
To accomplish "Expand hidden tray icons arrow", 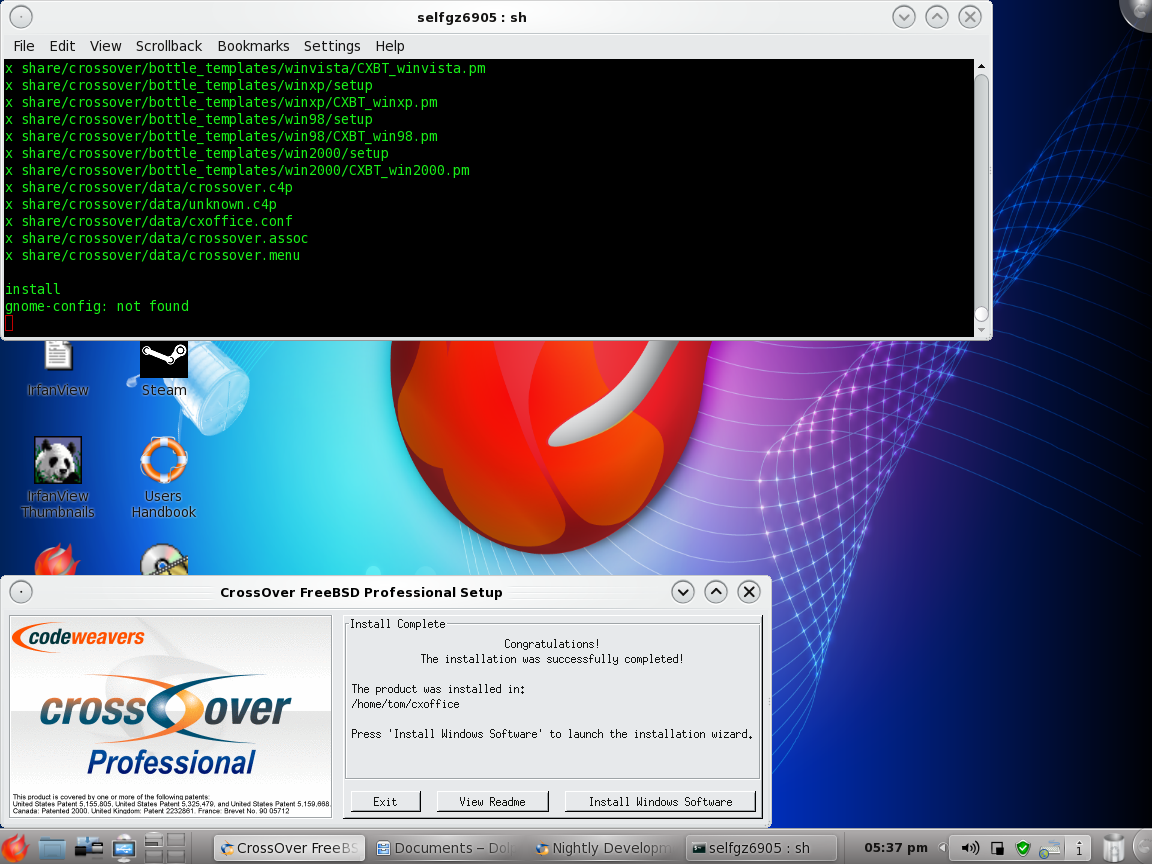I will pos(943,848).
